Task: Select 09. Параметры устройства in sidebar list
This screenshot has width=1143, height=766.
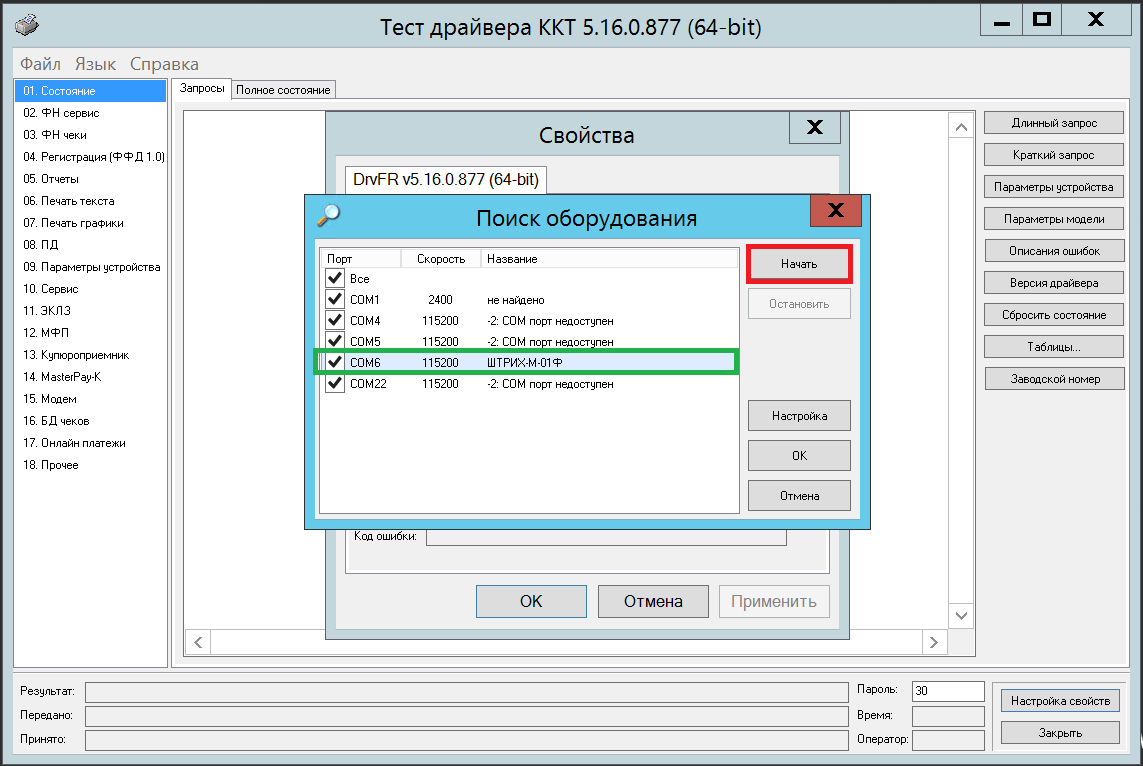Action: pos(92,267)
